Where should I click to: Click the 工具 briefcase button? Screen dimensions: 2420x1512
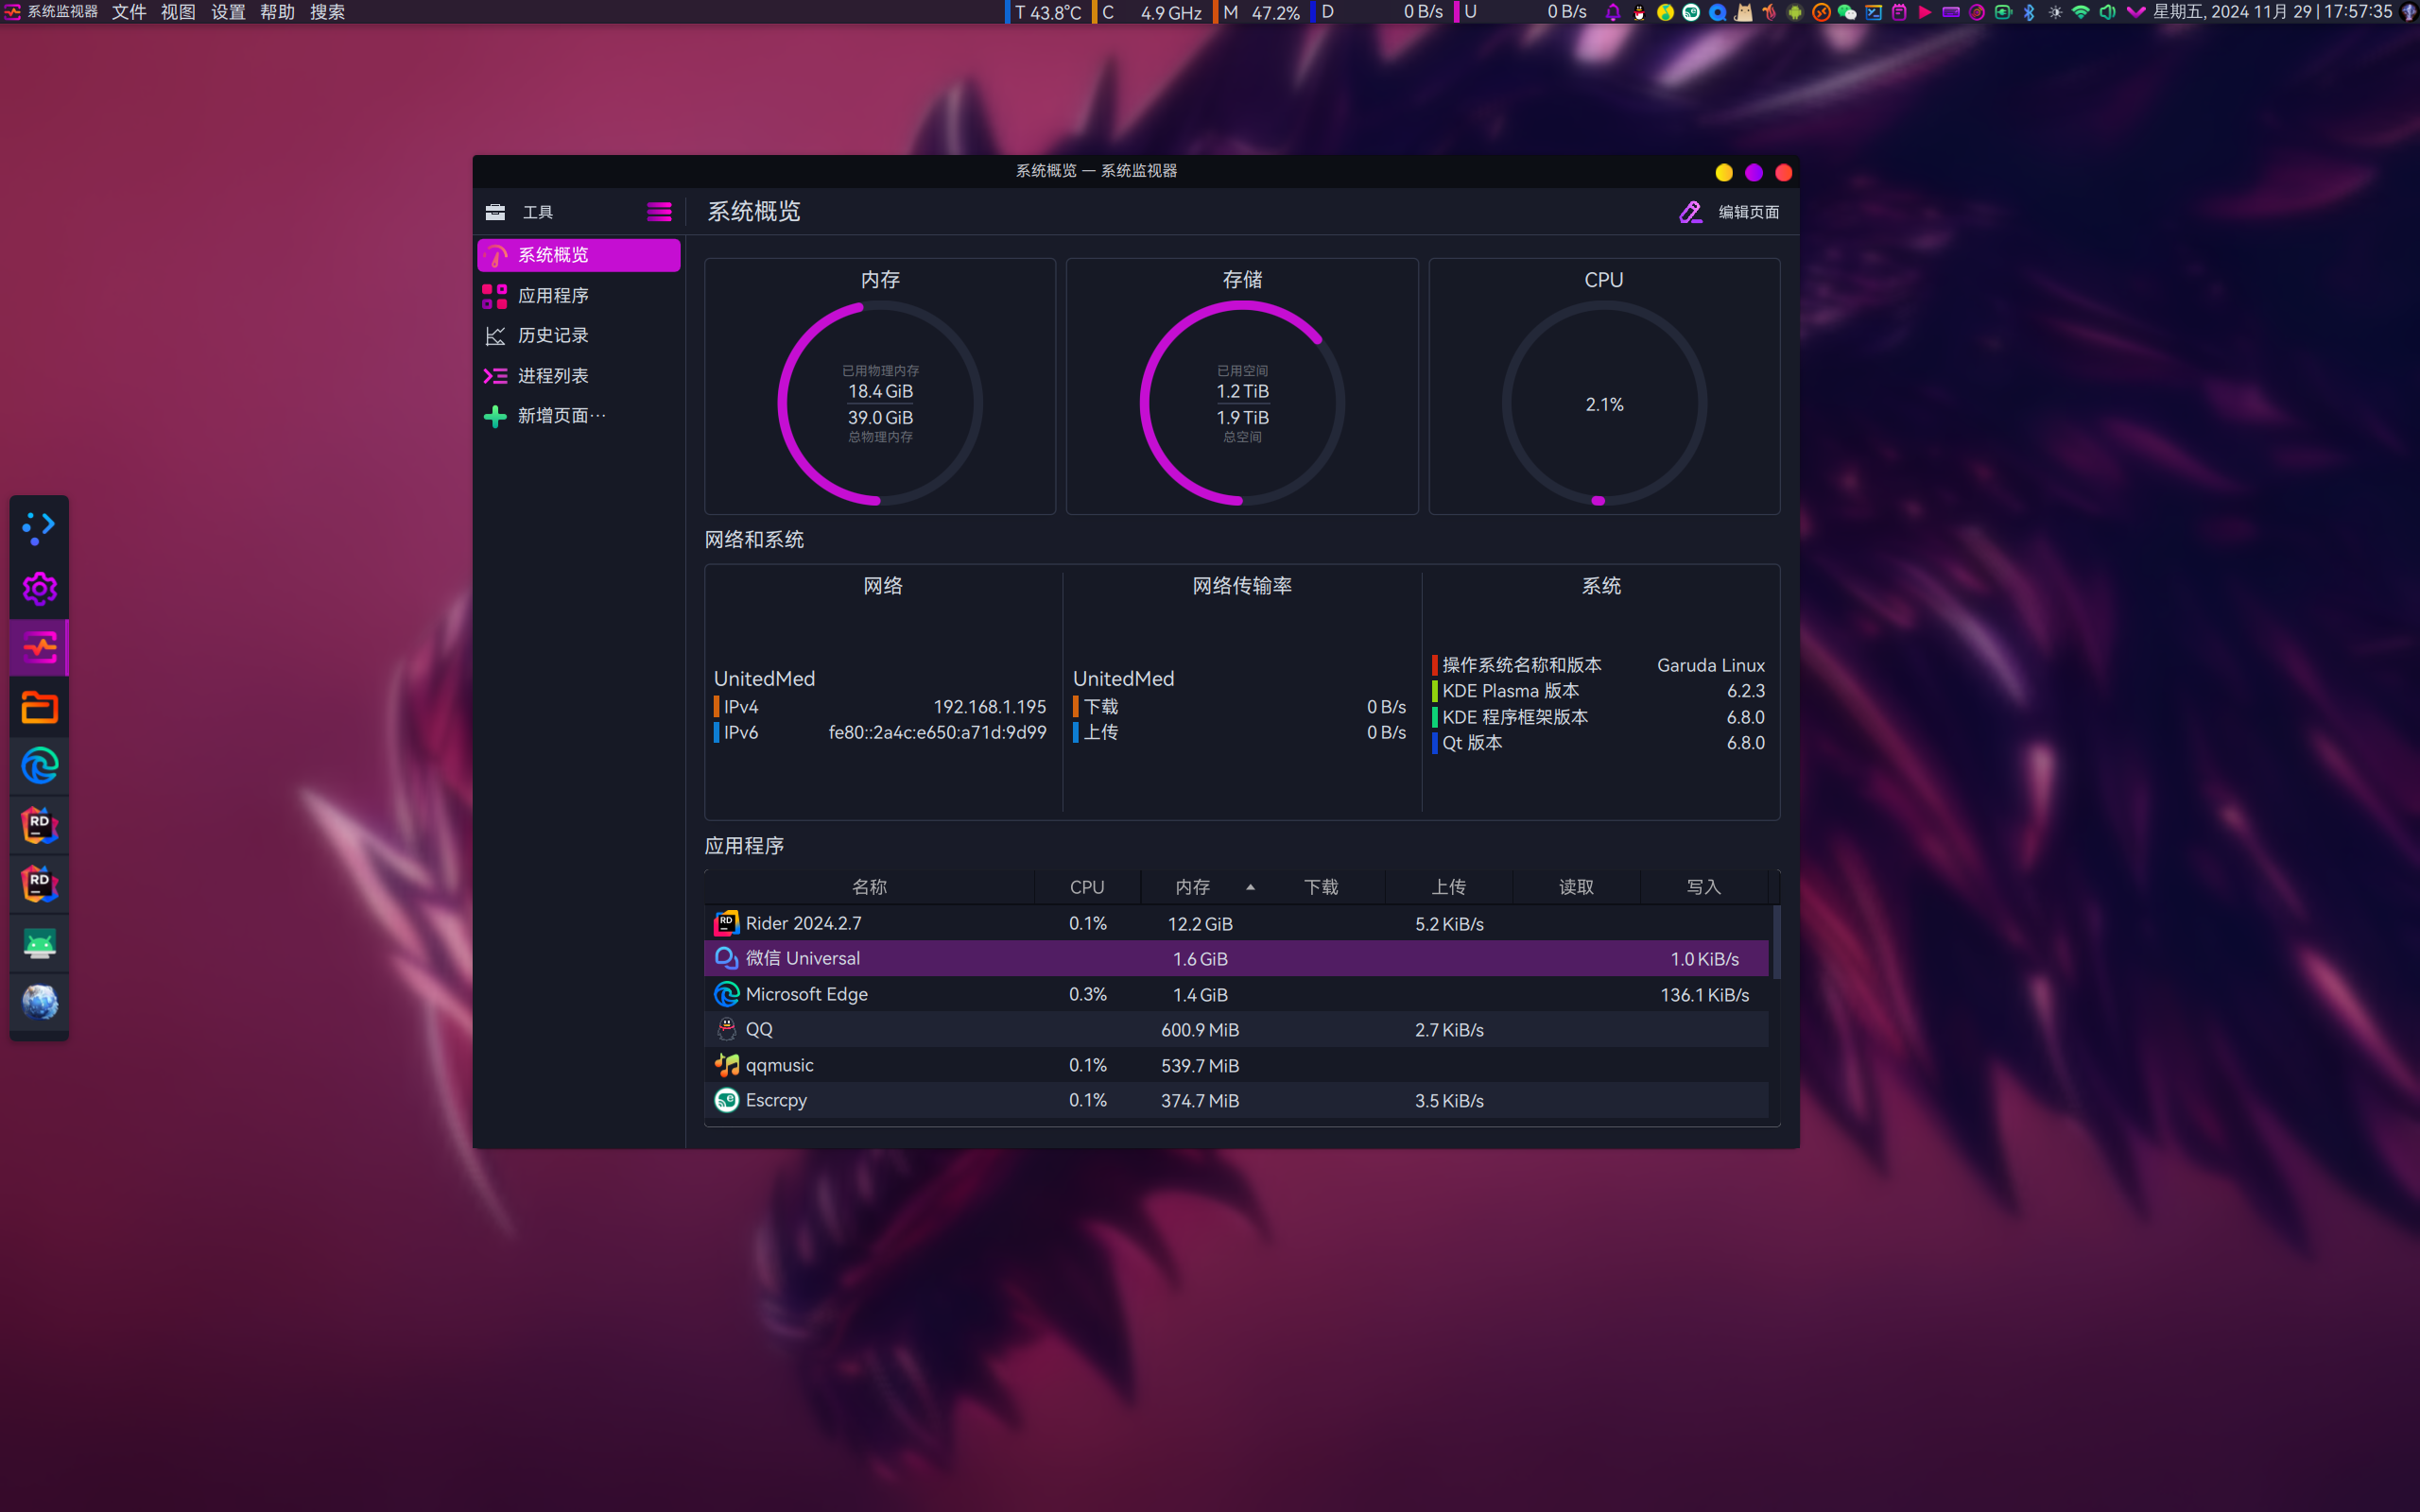click(518, 212)
